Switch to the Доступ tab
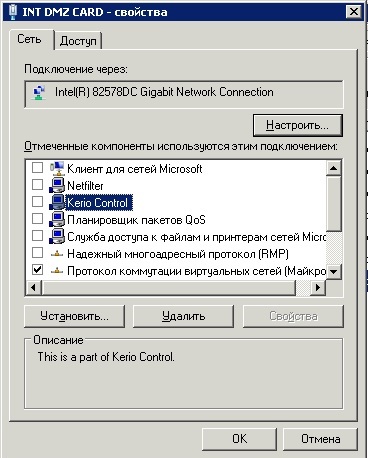The height and width of the screenshot is (458, 368). (x=78, y=41)
